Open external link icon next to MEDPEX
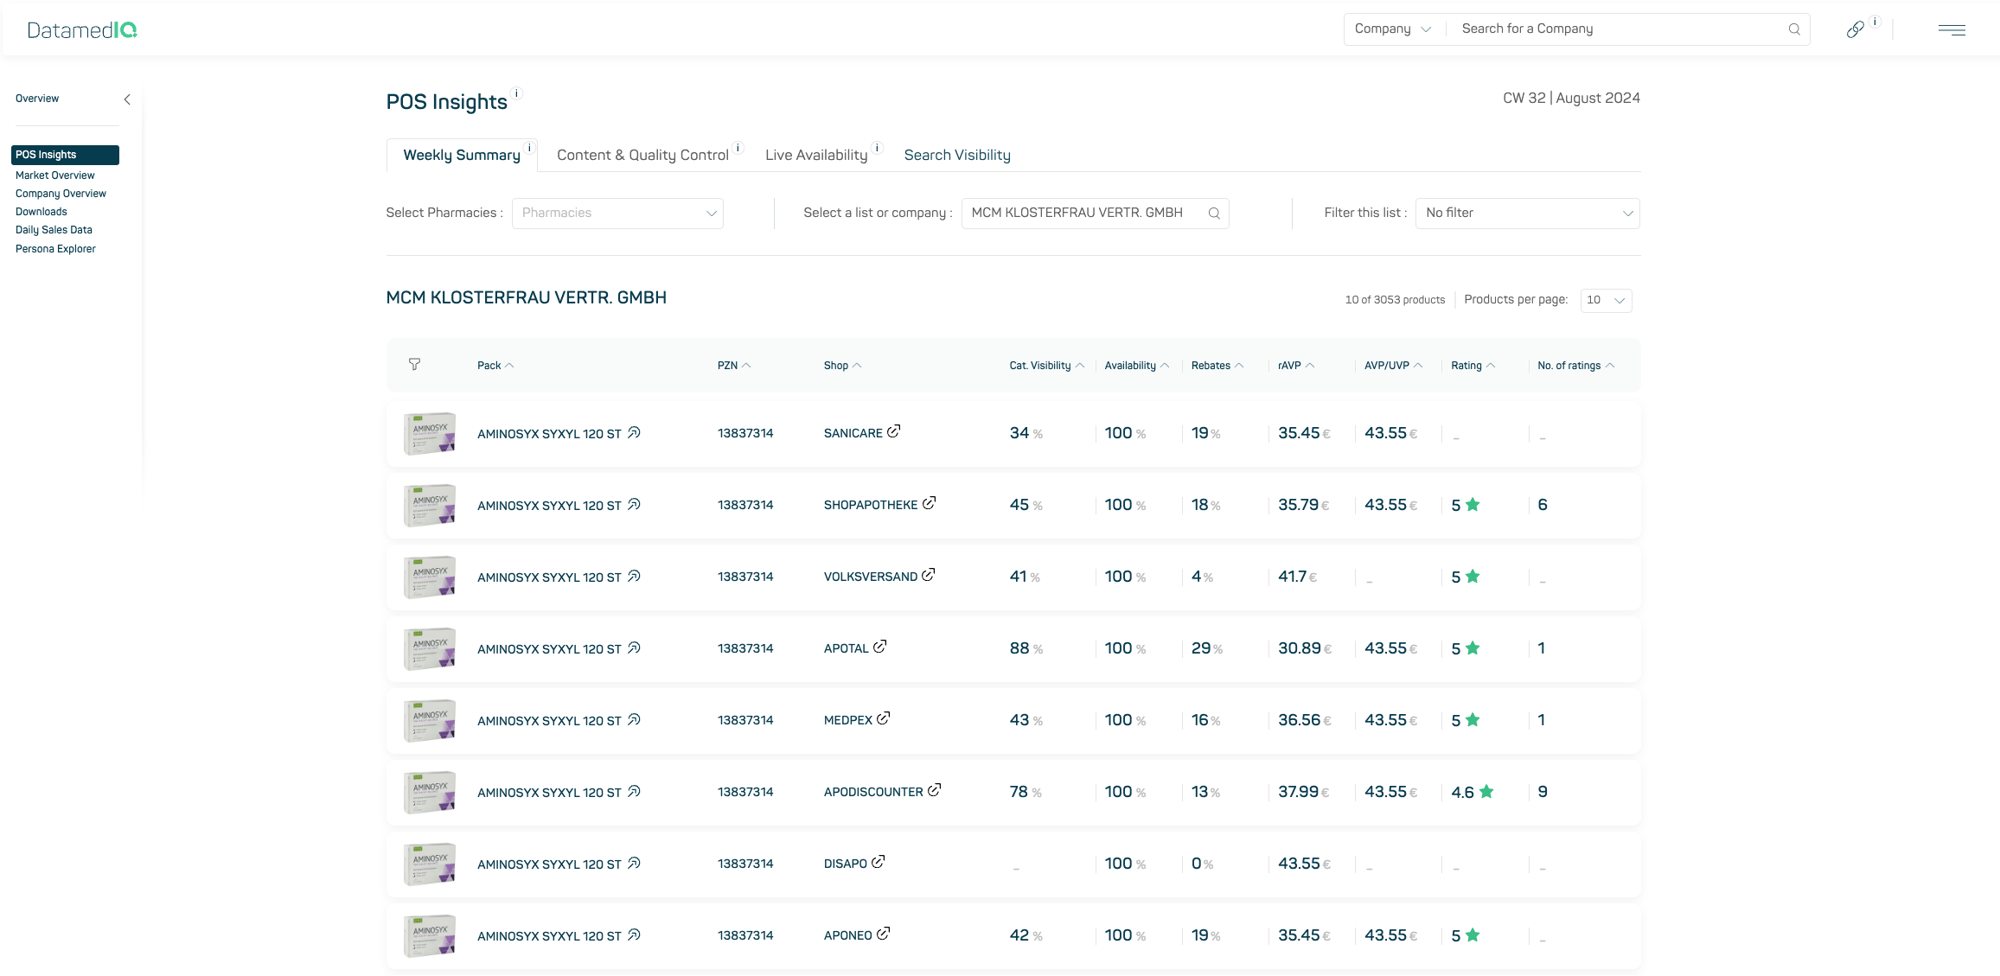 [x=884, y=718]
